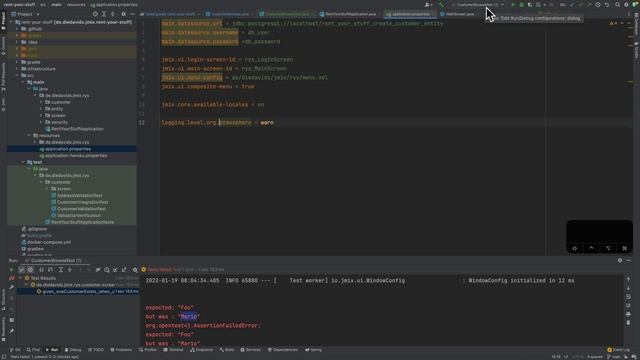Select CustomerBrowseTest tab in Run panel
Viewport: 640px width, 360px height.
(x=56, y=260)
